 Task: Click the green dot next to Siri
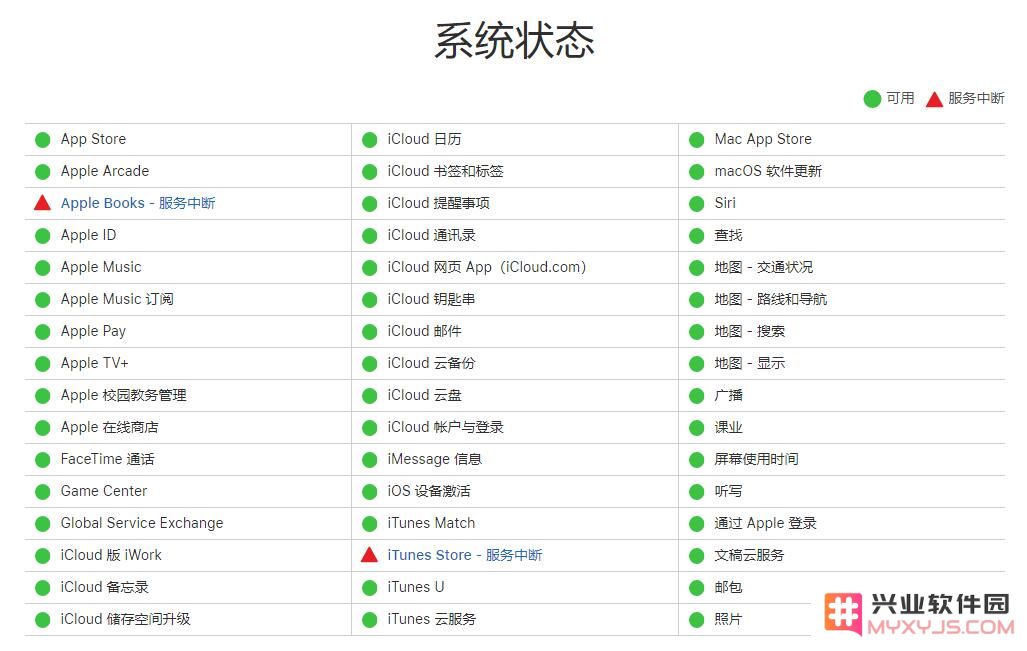[696, 204]
